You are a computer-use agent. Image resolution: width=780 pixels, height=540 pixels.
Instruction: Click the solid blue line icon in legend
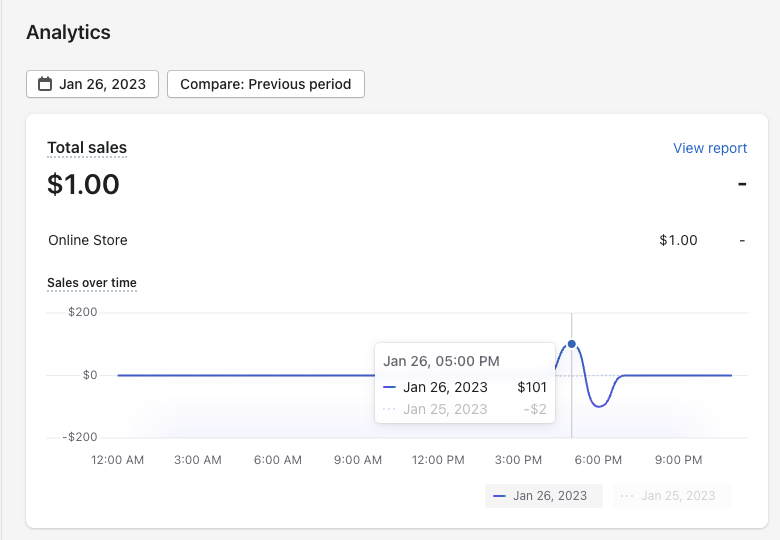tap(500, 495)
